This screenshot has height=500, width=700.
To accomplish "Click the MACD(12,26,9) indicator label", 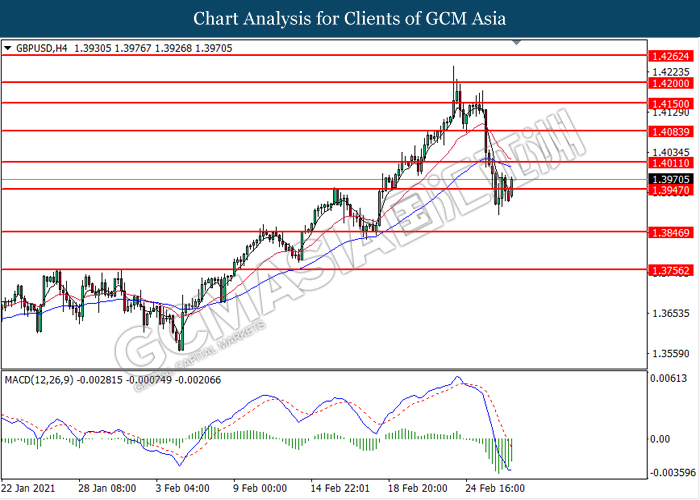I will (39, 380).
